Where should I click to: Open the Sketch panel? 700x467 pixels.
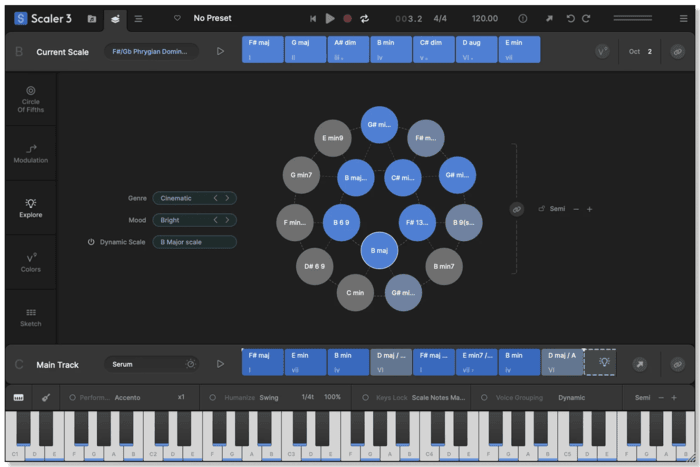[x=31, y=316]
